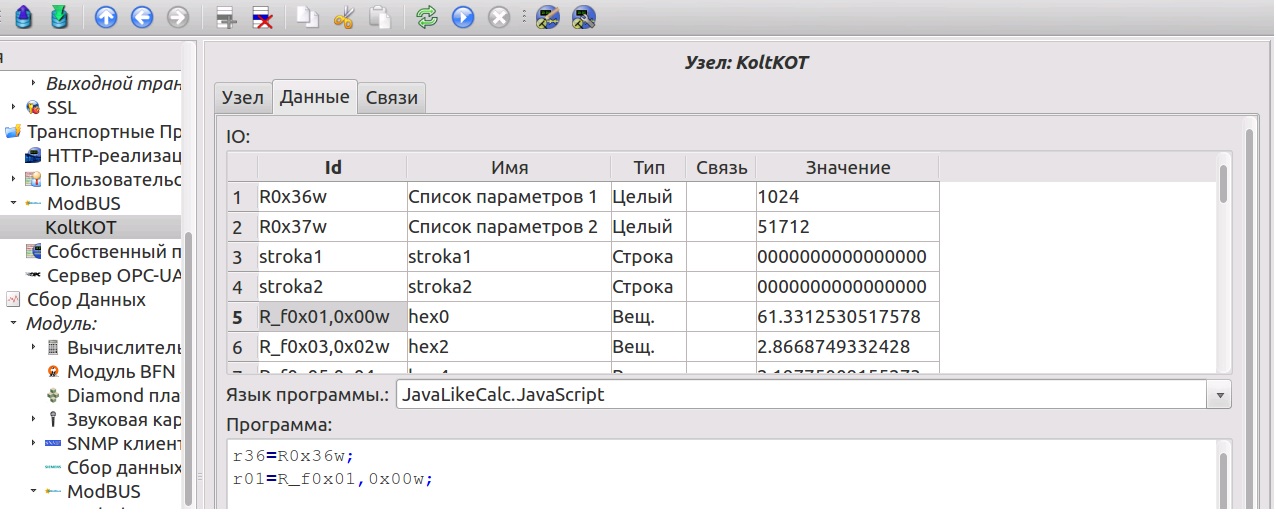Expand the Звуковая карта tree node
Screen dimensions: 1276x513
click(33, 419)
